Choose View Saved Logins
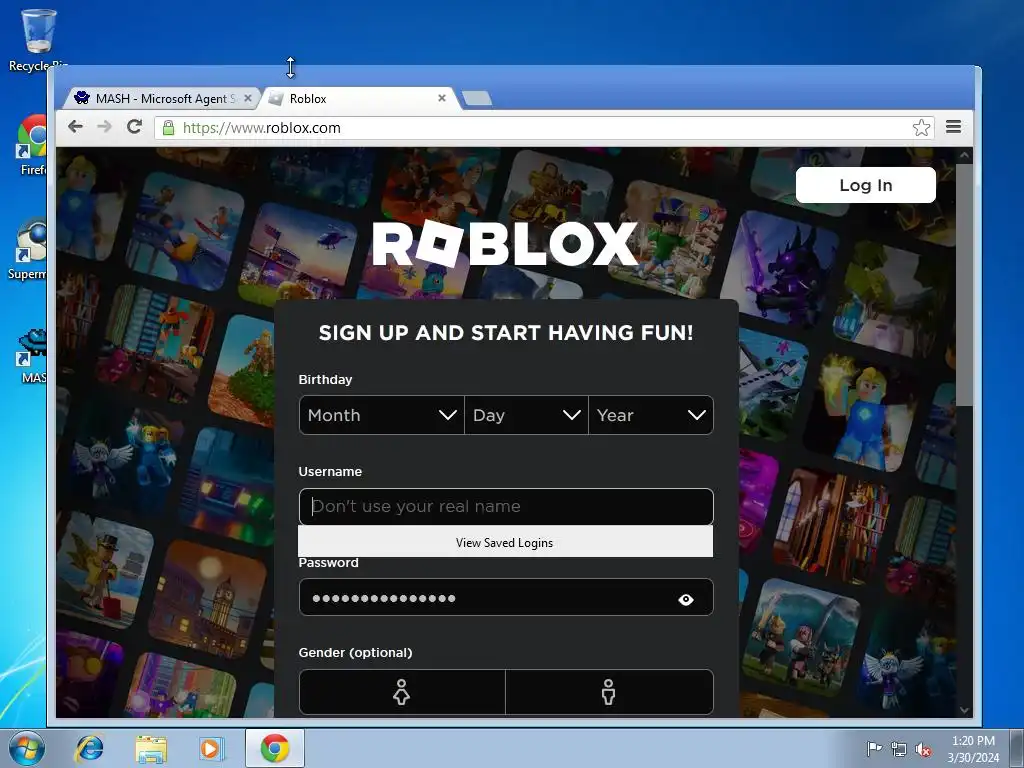This screenshot has height=768, width=1024. 505,542
